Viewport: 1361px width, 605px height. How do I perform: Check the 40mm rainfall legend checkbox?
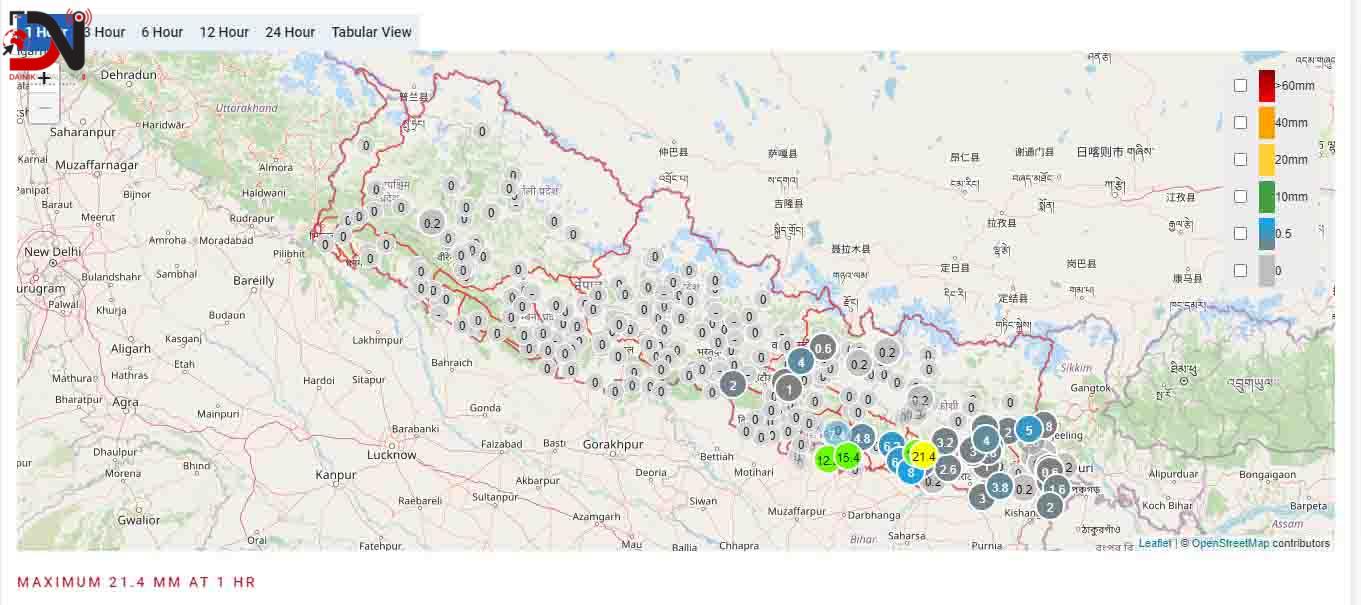pos(1240,122)
